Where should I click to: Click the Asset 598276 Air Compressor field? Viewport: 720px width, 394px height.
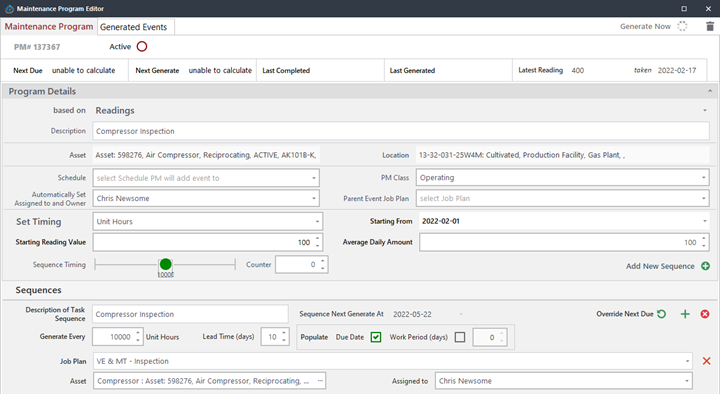point(206,155)
